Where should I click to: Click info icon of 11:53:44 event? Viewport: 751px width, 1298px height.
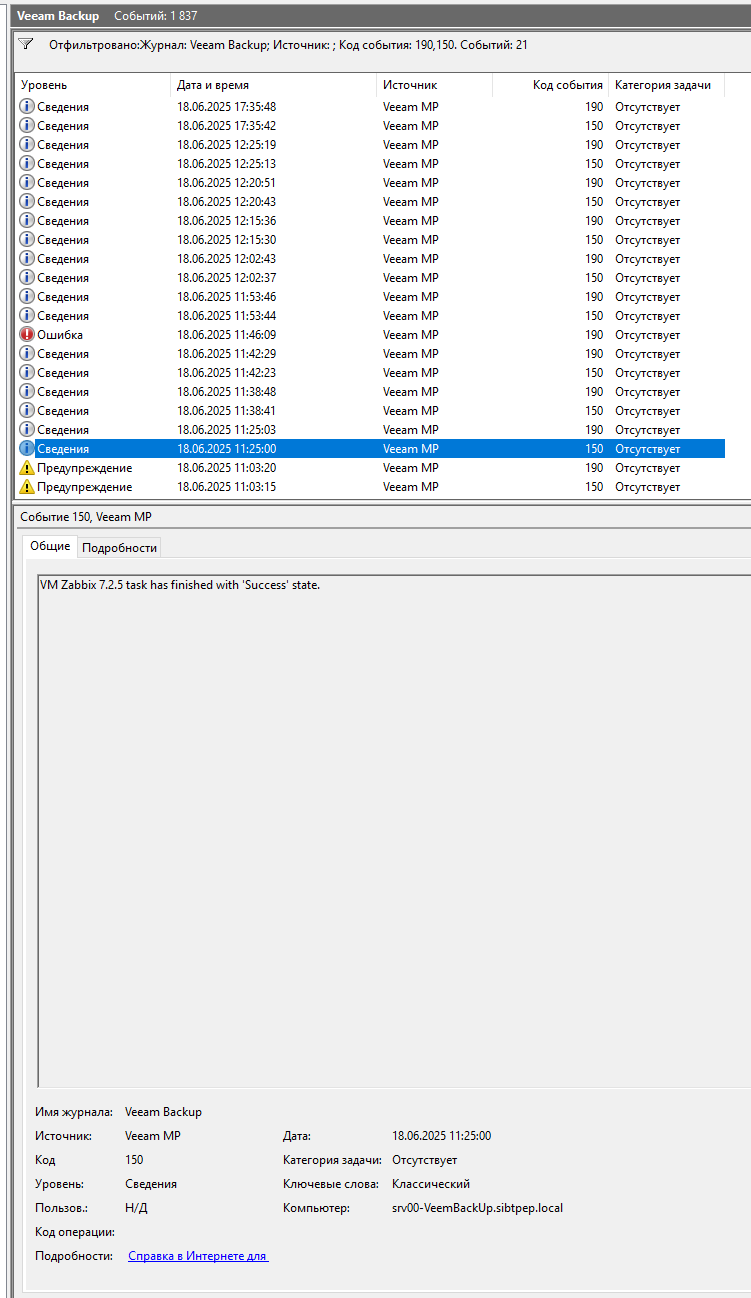point(27,316)
